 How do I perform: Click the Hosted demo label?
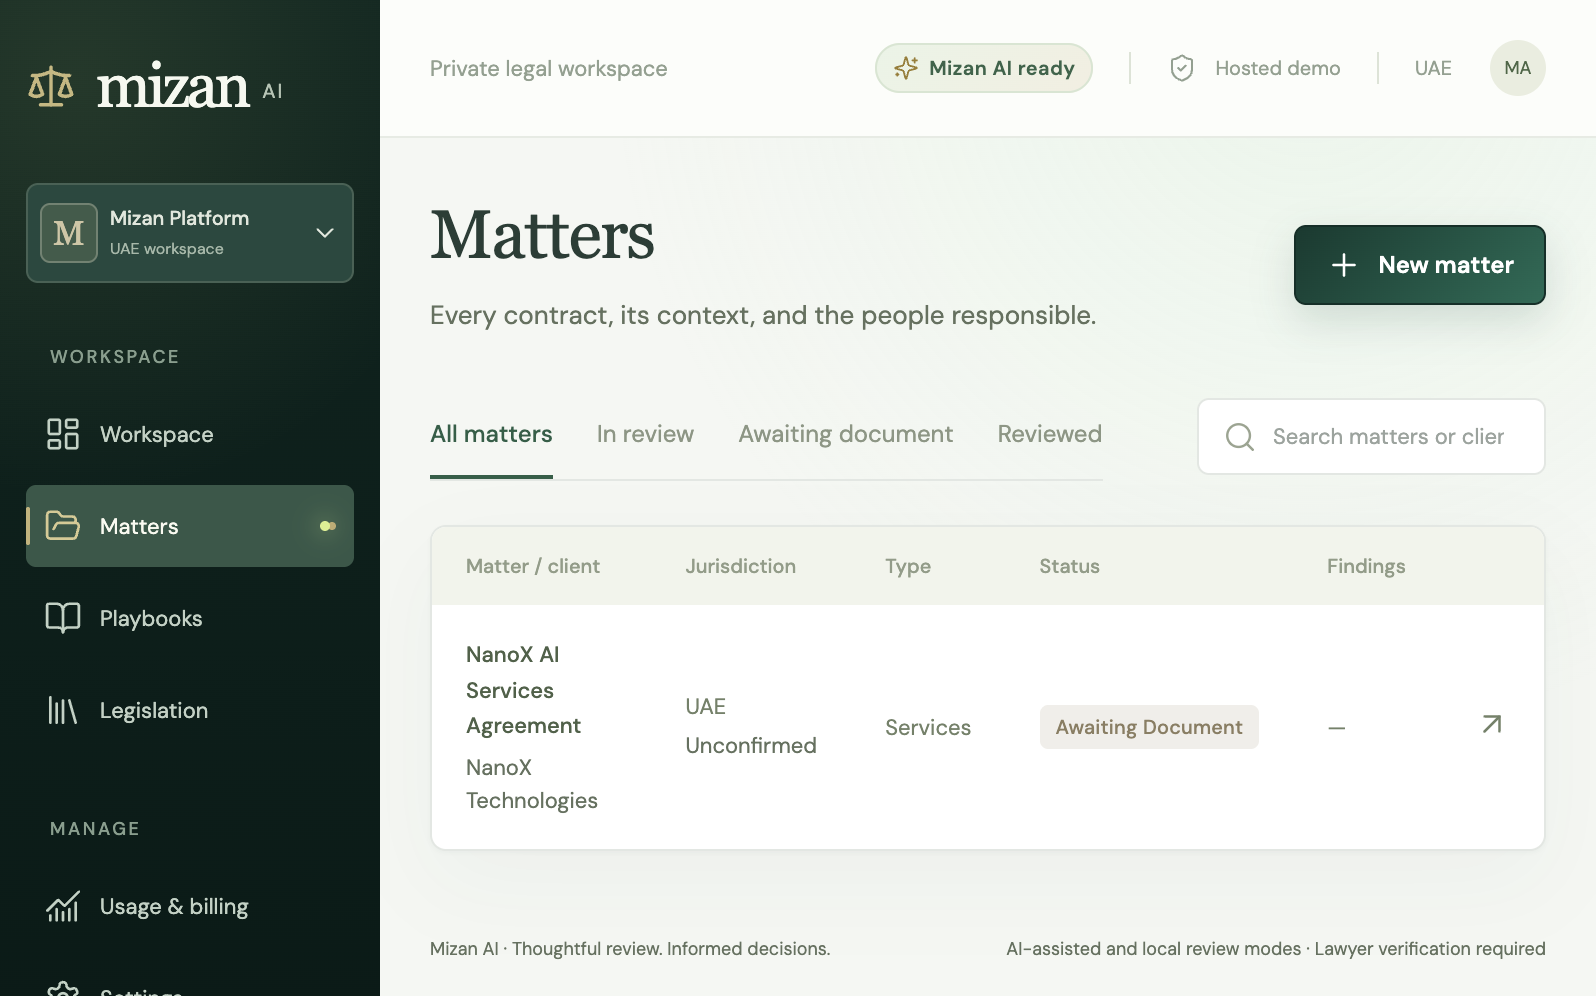click(x=1277, y=68)
